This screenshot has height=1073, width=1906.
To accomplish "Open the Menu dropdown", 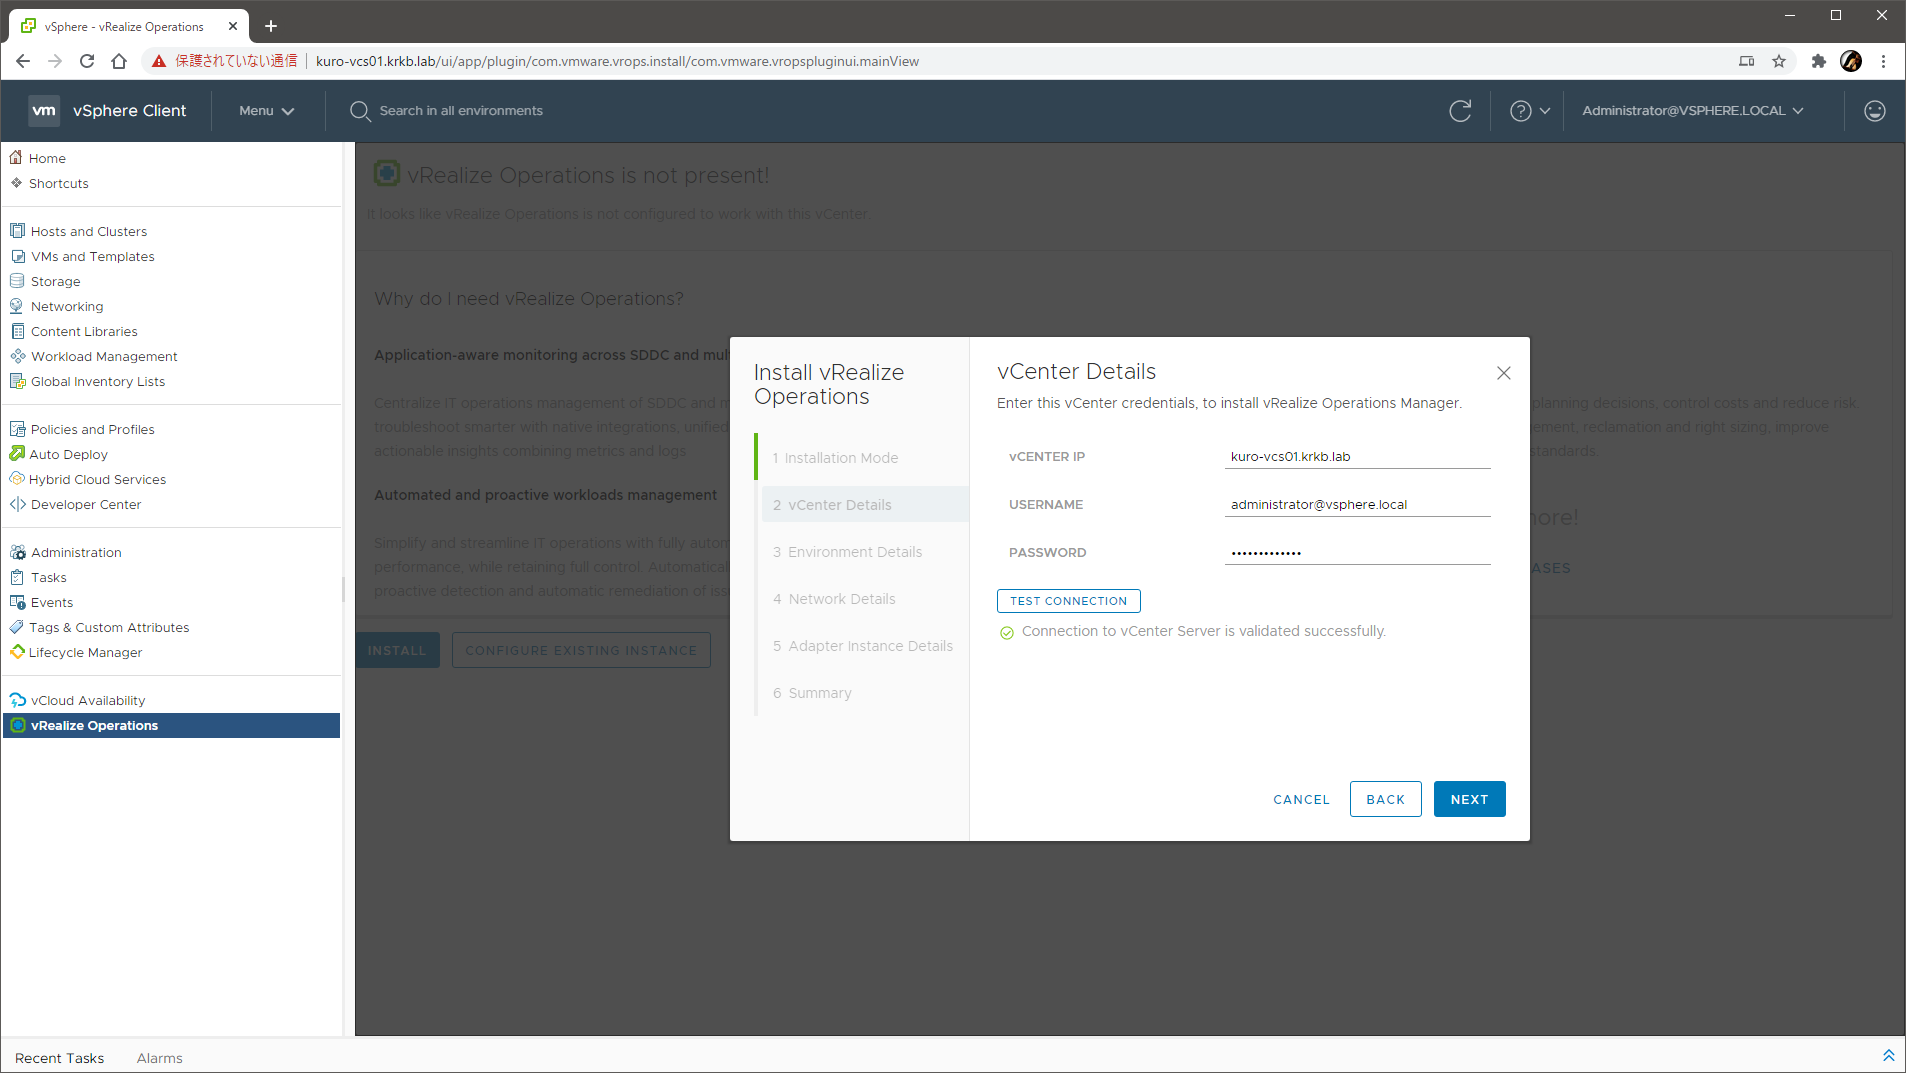I will point(266,111).
